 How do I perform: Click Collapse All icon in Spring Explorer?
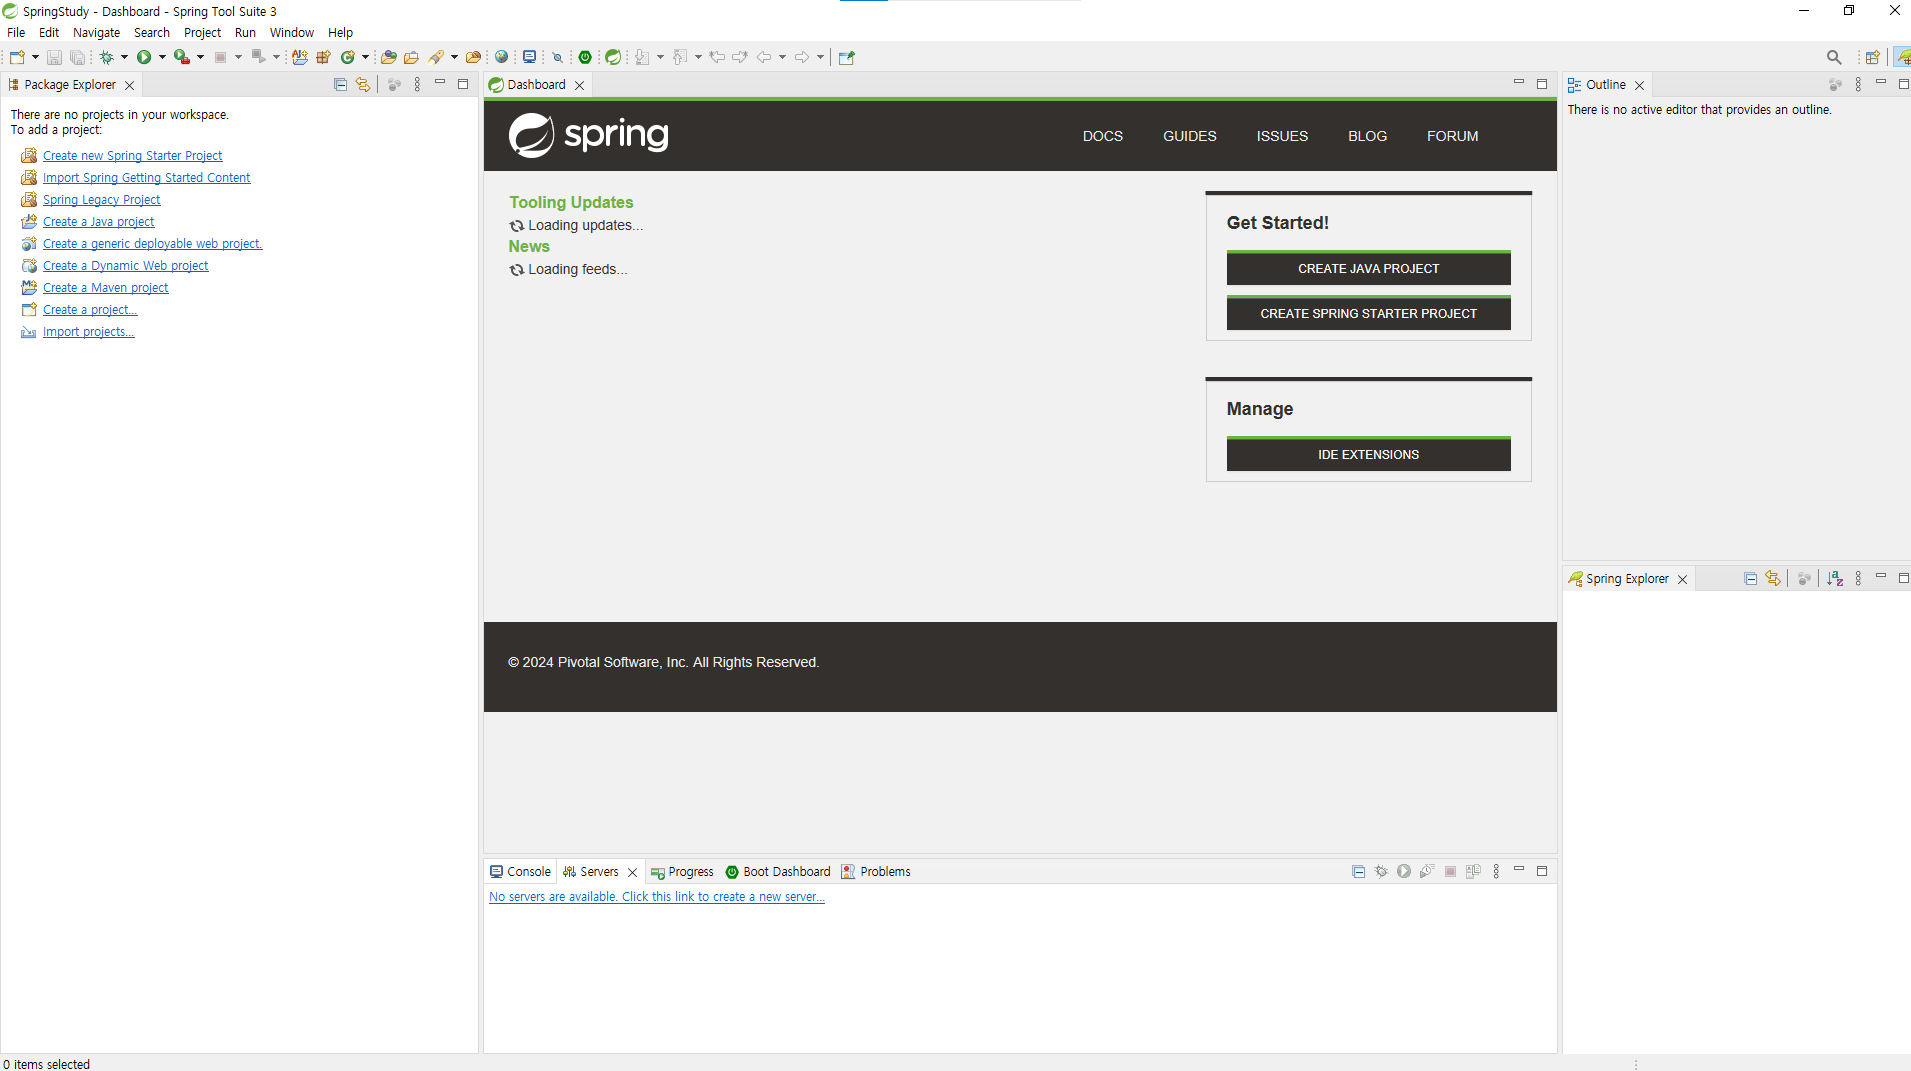(x=1750, y=579)
